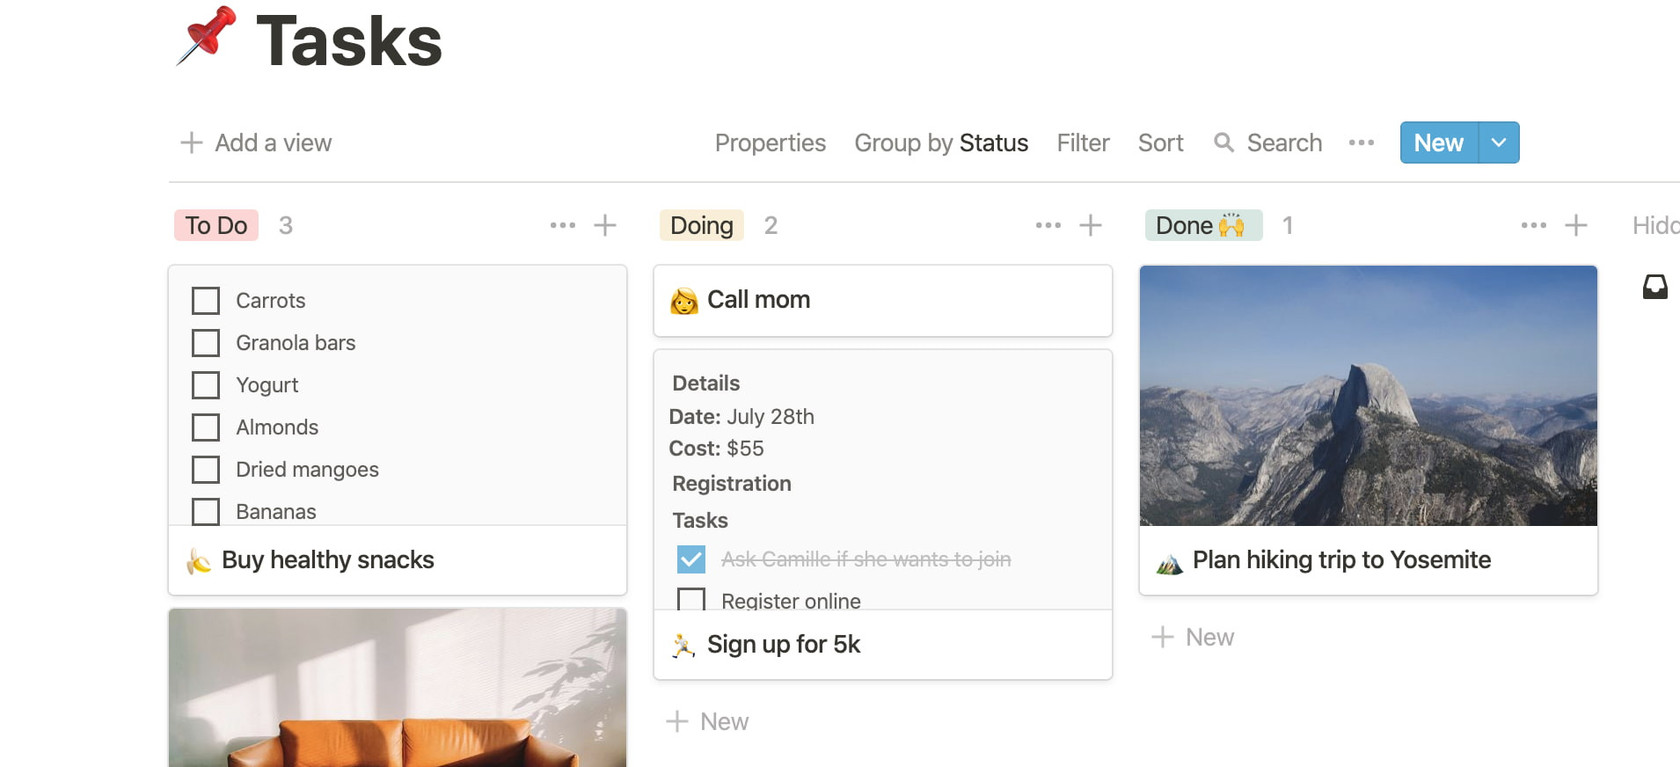Click the plus icon in Done column header
Screen dimensions: 1680x767
coord(1576,225)
